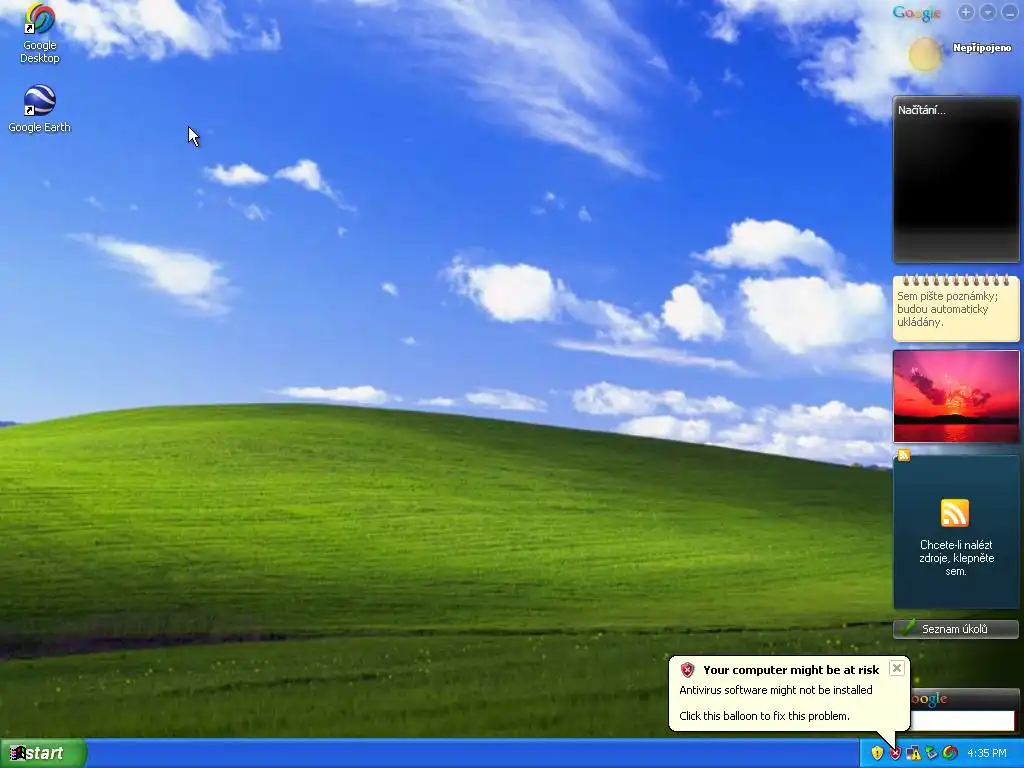Viewport: 1024px width, 768px height.
Task: Open the 'Seznam úkolů' to-do list gadget
Action: click(956, 629)
